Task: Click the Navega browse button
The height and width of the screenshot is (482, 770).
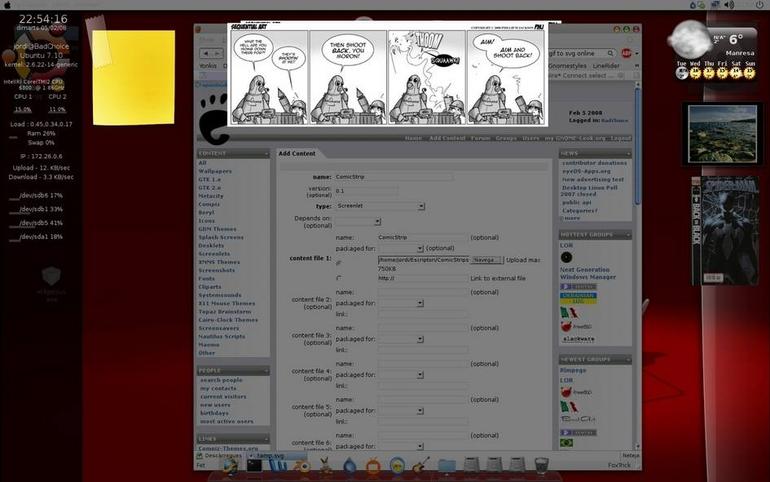Action: [486, 260]
